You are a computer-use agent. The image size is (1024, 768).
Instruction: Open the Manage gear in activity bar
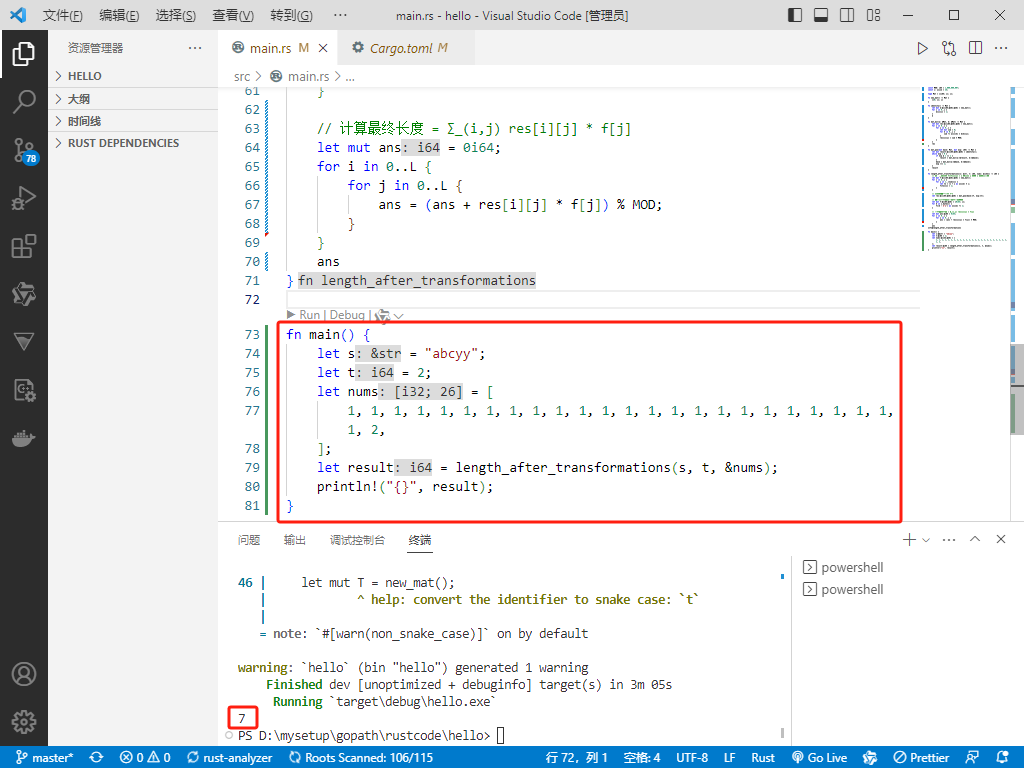click(x=24, y=722)
